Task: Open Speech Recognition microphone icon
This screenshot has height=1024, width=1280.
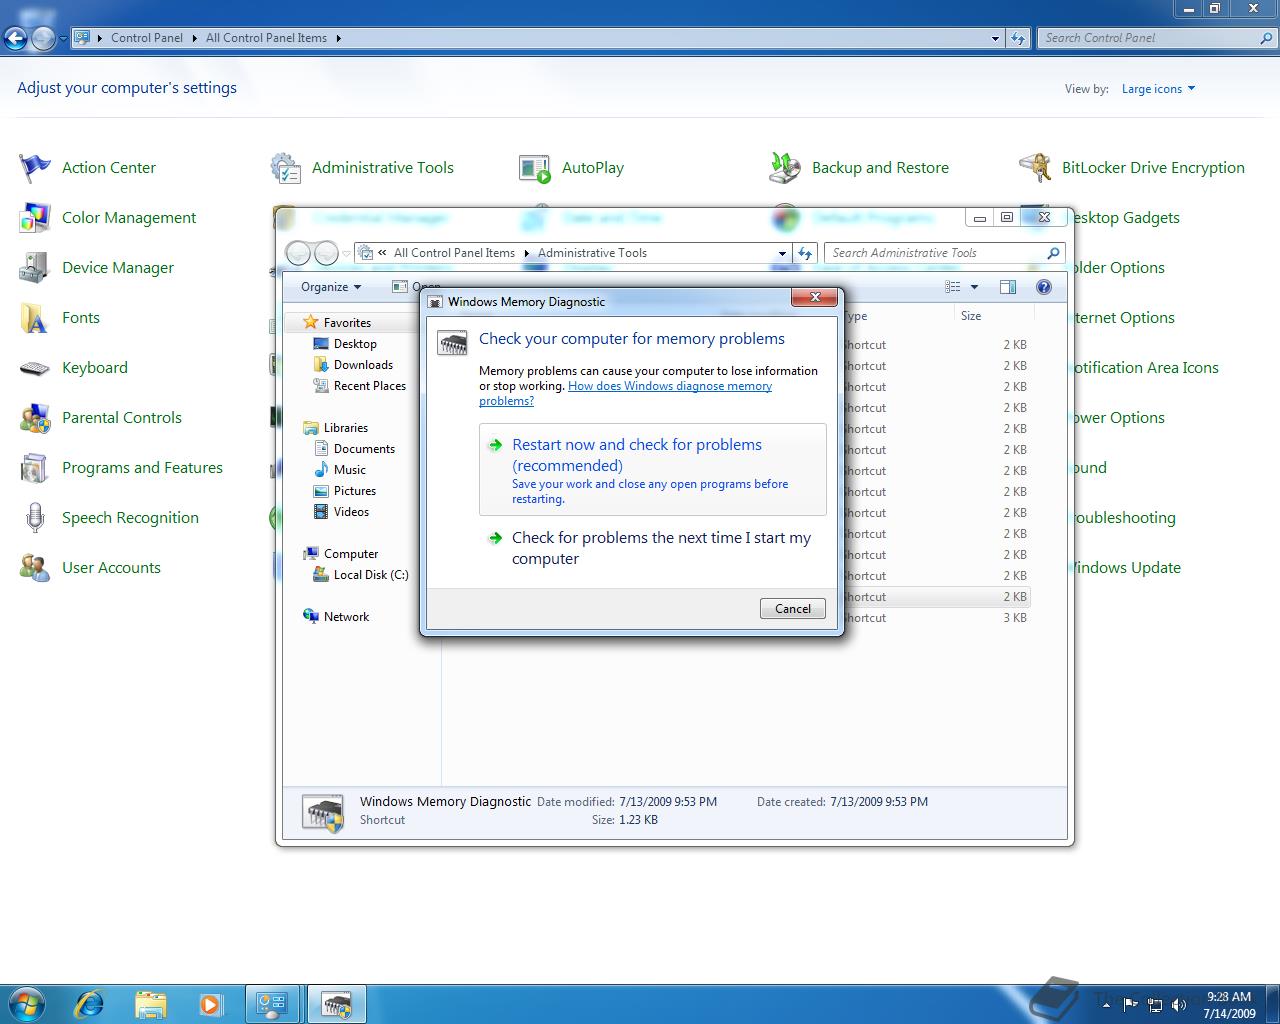Action: (35, 518)
